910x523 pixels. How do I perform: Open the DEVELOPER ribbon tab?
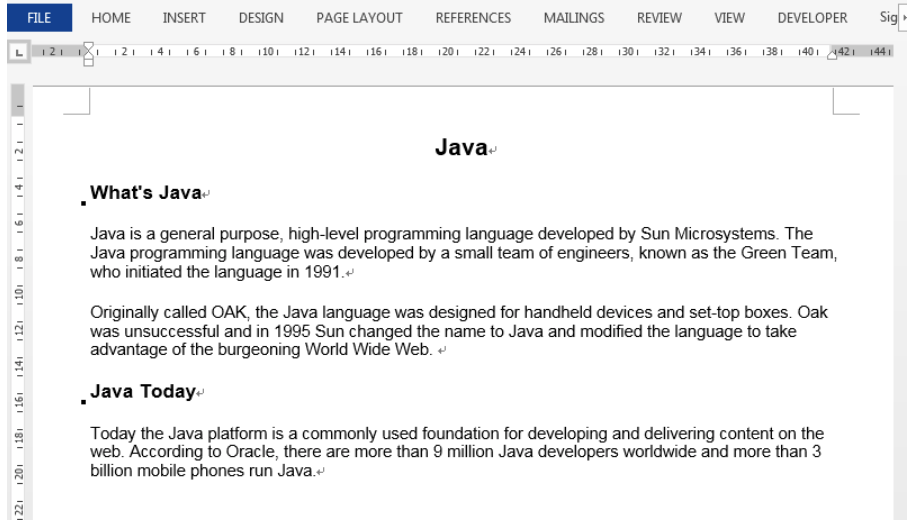coord(812,18)
